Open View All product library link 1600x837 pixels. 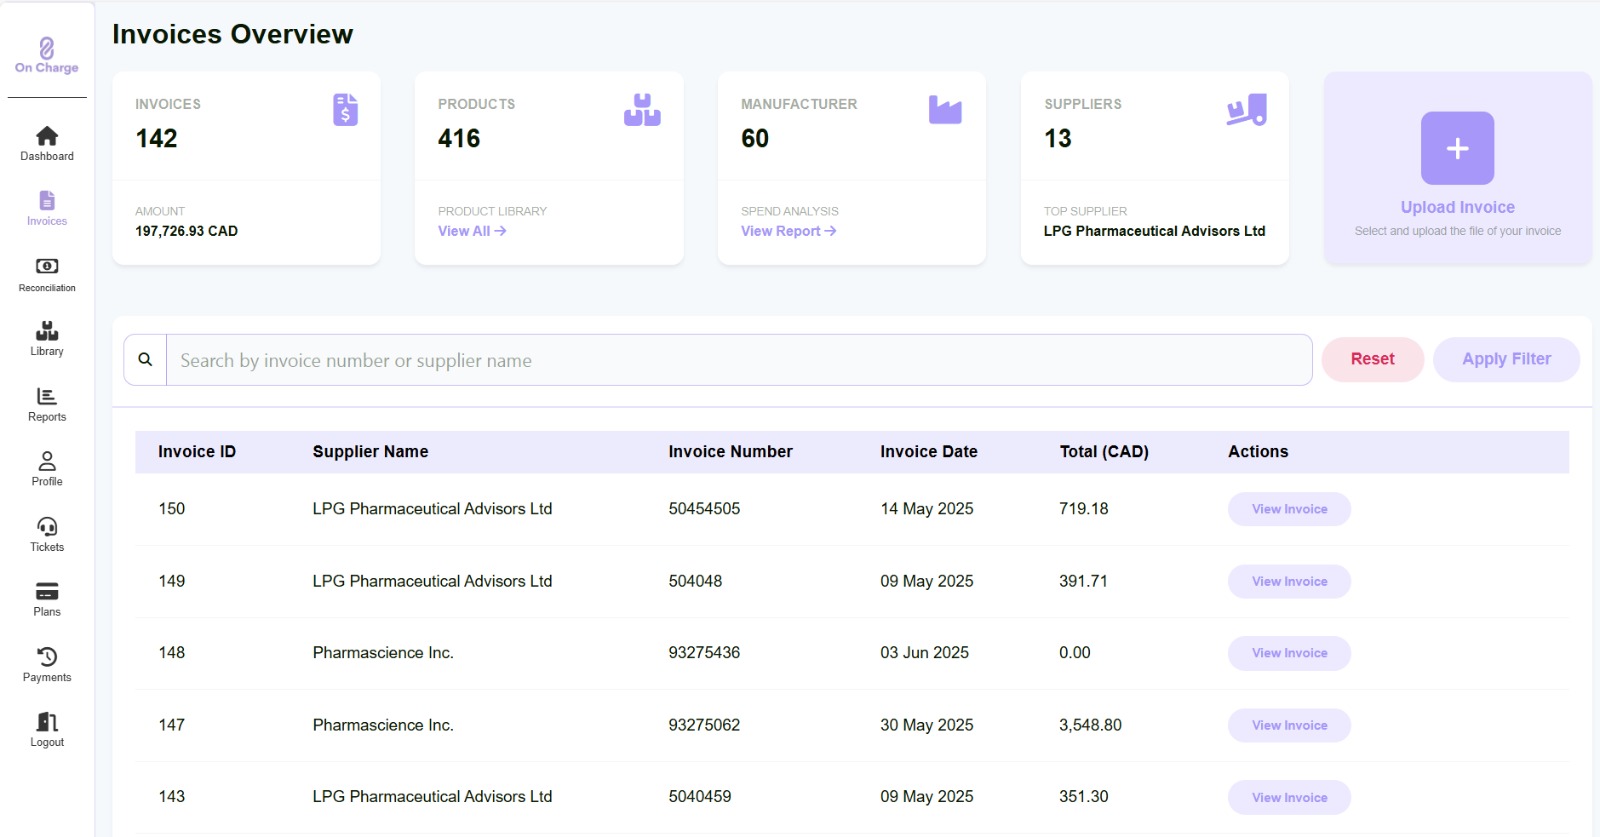click(x=472, y=231)
